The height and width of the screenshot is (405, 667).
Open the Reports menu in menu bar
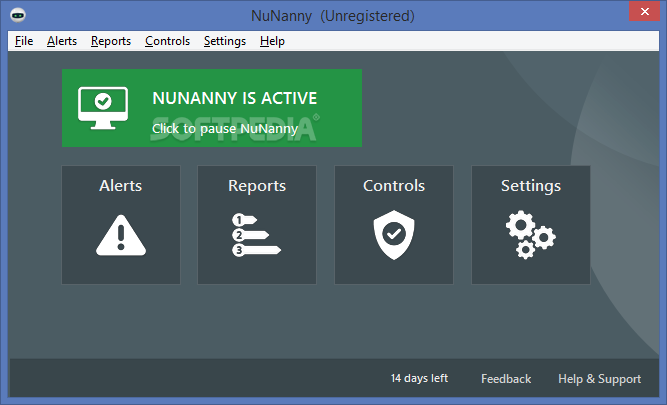[111, 41]
